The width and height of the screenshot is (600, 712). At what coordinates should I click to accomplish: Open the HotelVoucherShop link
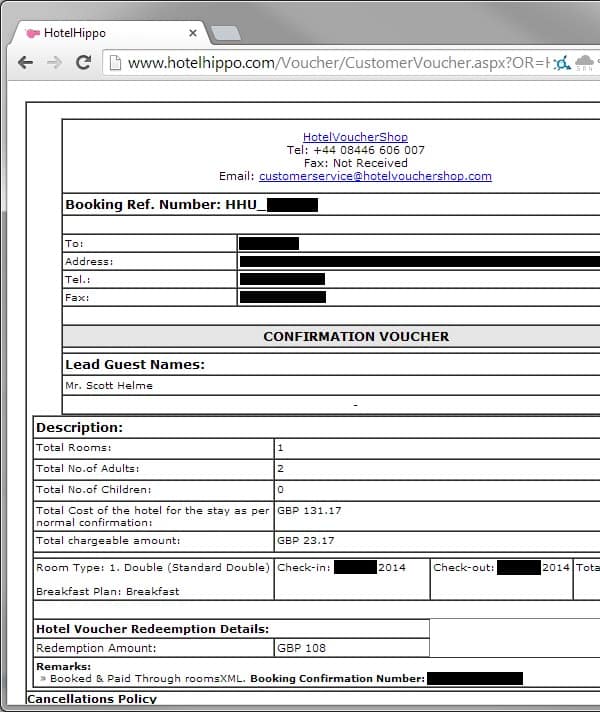[x=355, y=137]
